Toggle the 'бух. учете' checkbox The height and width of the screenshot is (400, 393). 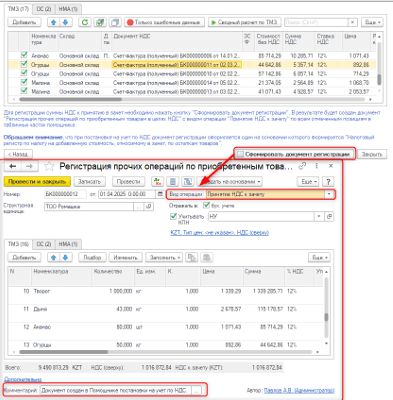tap(207, 206)
